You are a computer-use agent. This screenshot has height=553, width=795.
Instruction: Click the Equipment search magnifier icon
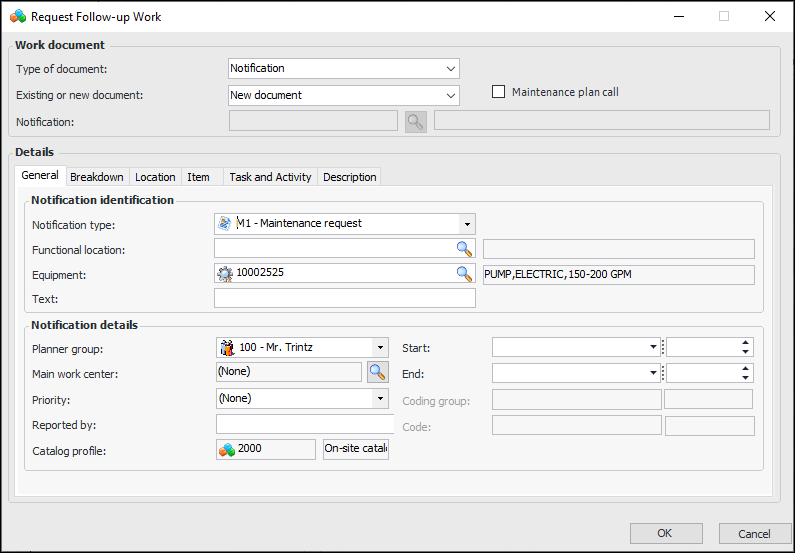click(464, 273)
